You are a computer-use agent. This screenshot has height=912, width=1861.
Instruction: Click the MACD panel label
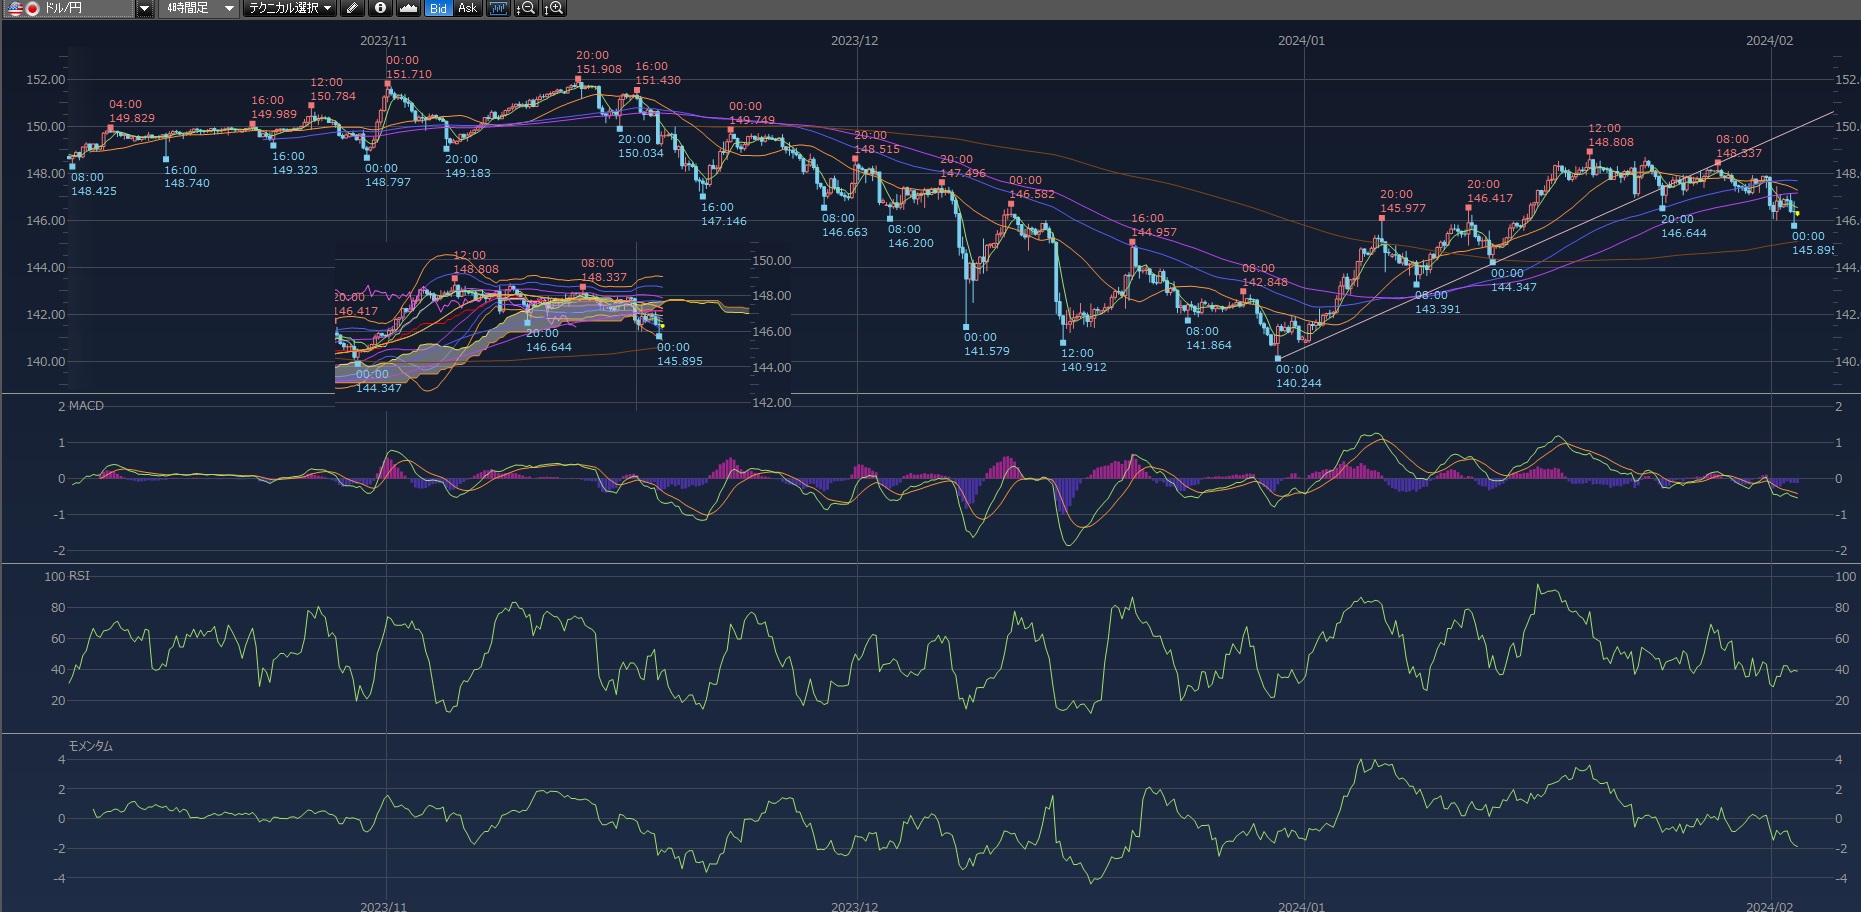(86, 406)
